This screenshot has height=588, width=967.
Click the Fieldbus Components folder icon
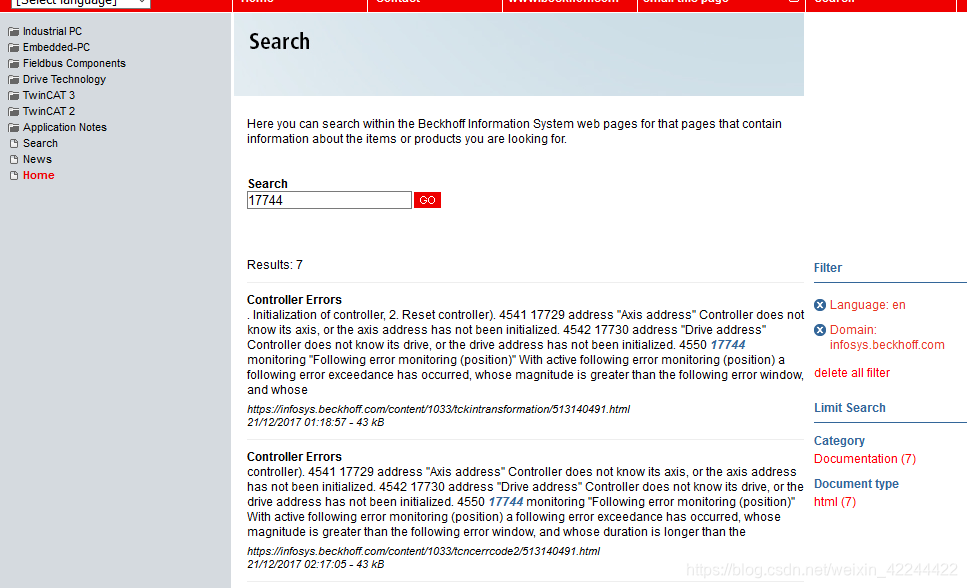click(14, 64)
